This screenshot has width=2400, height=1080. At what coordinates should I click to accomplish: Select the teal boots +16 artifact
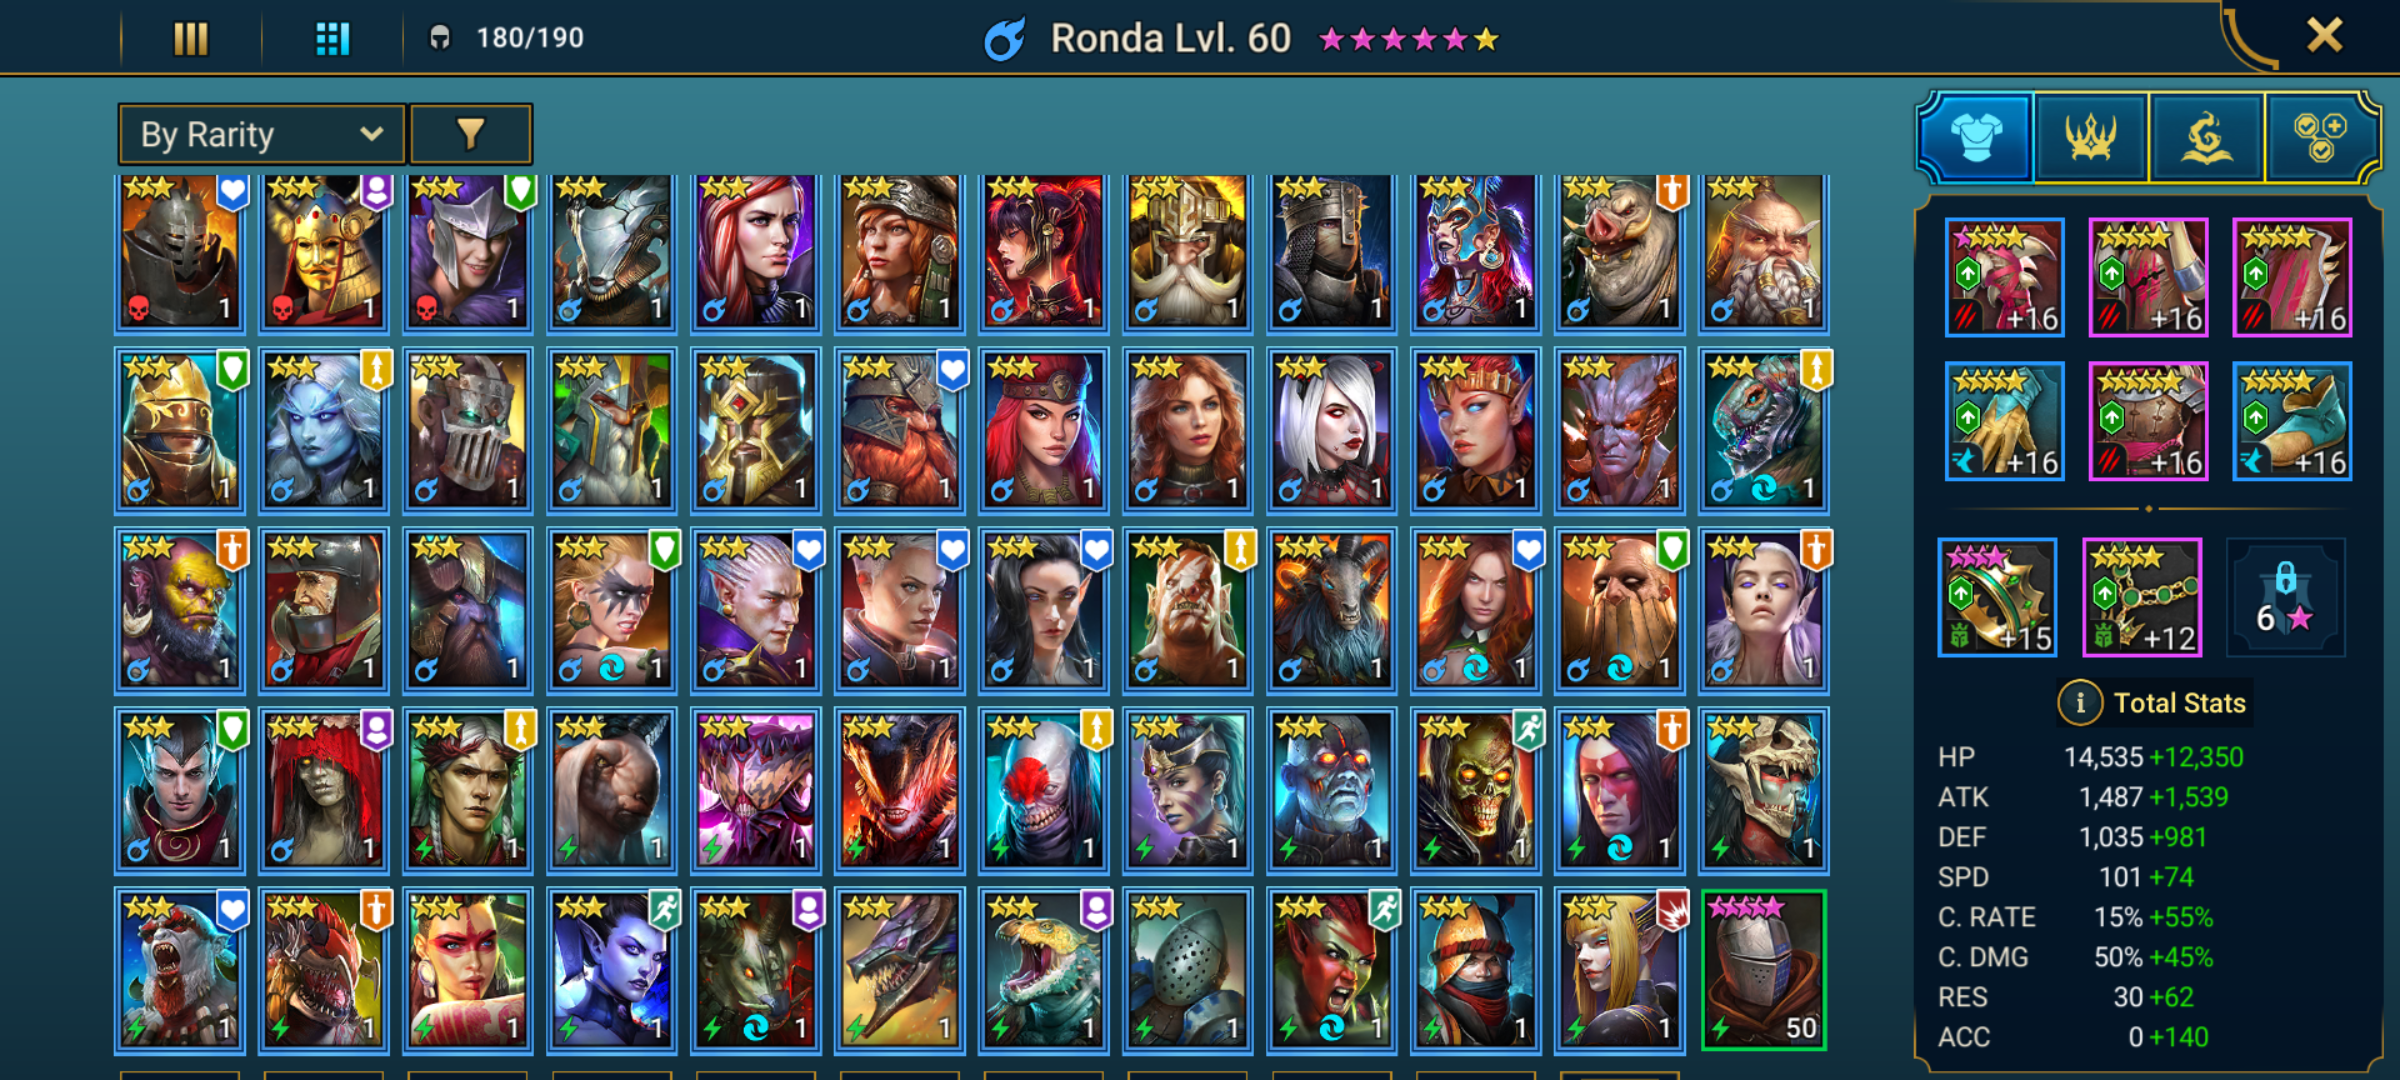[x=2292, y=421]
